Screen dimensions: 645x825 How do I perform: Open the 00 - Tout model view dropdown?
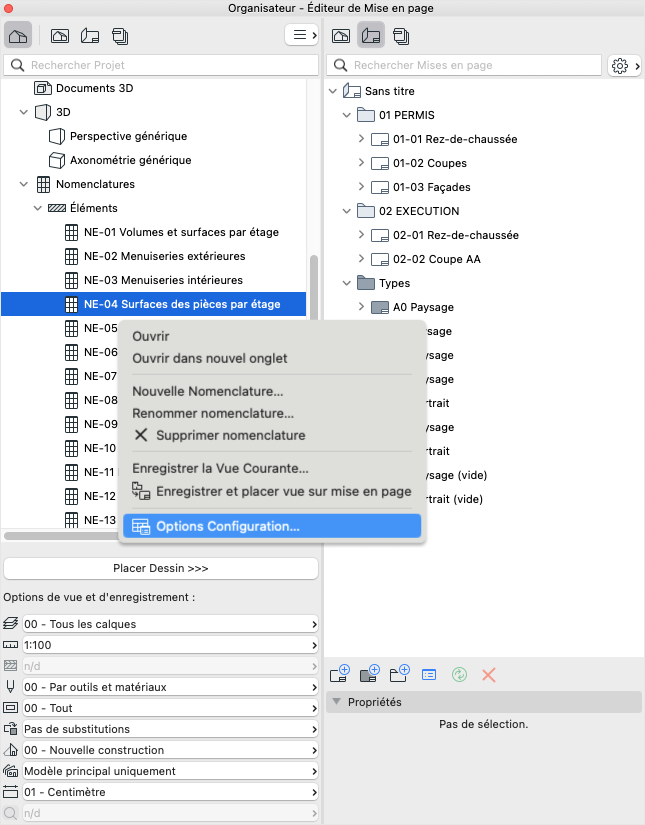(170, 708)
